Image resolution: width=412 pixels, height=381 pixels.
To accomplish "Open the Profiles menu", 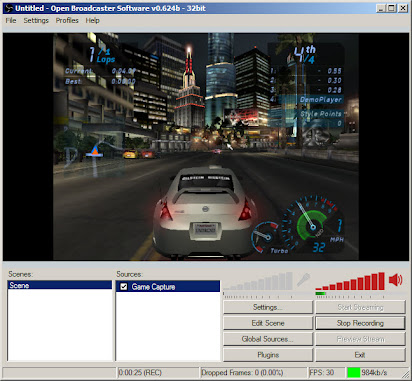I will [x=67, y=21].
